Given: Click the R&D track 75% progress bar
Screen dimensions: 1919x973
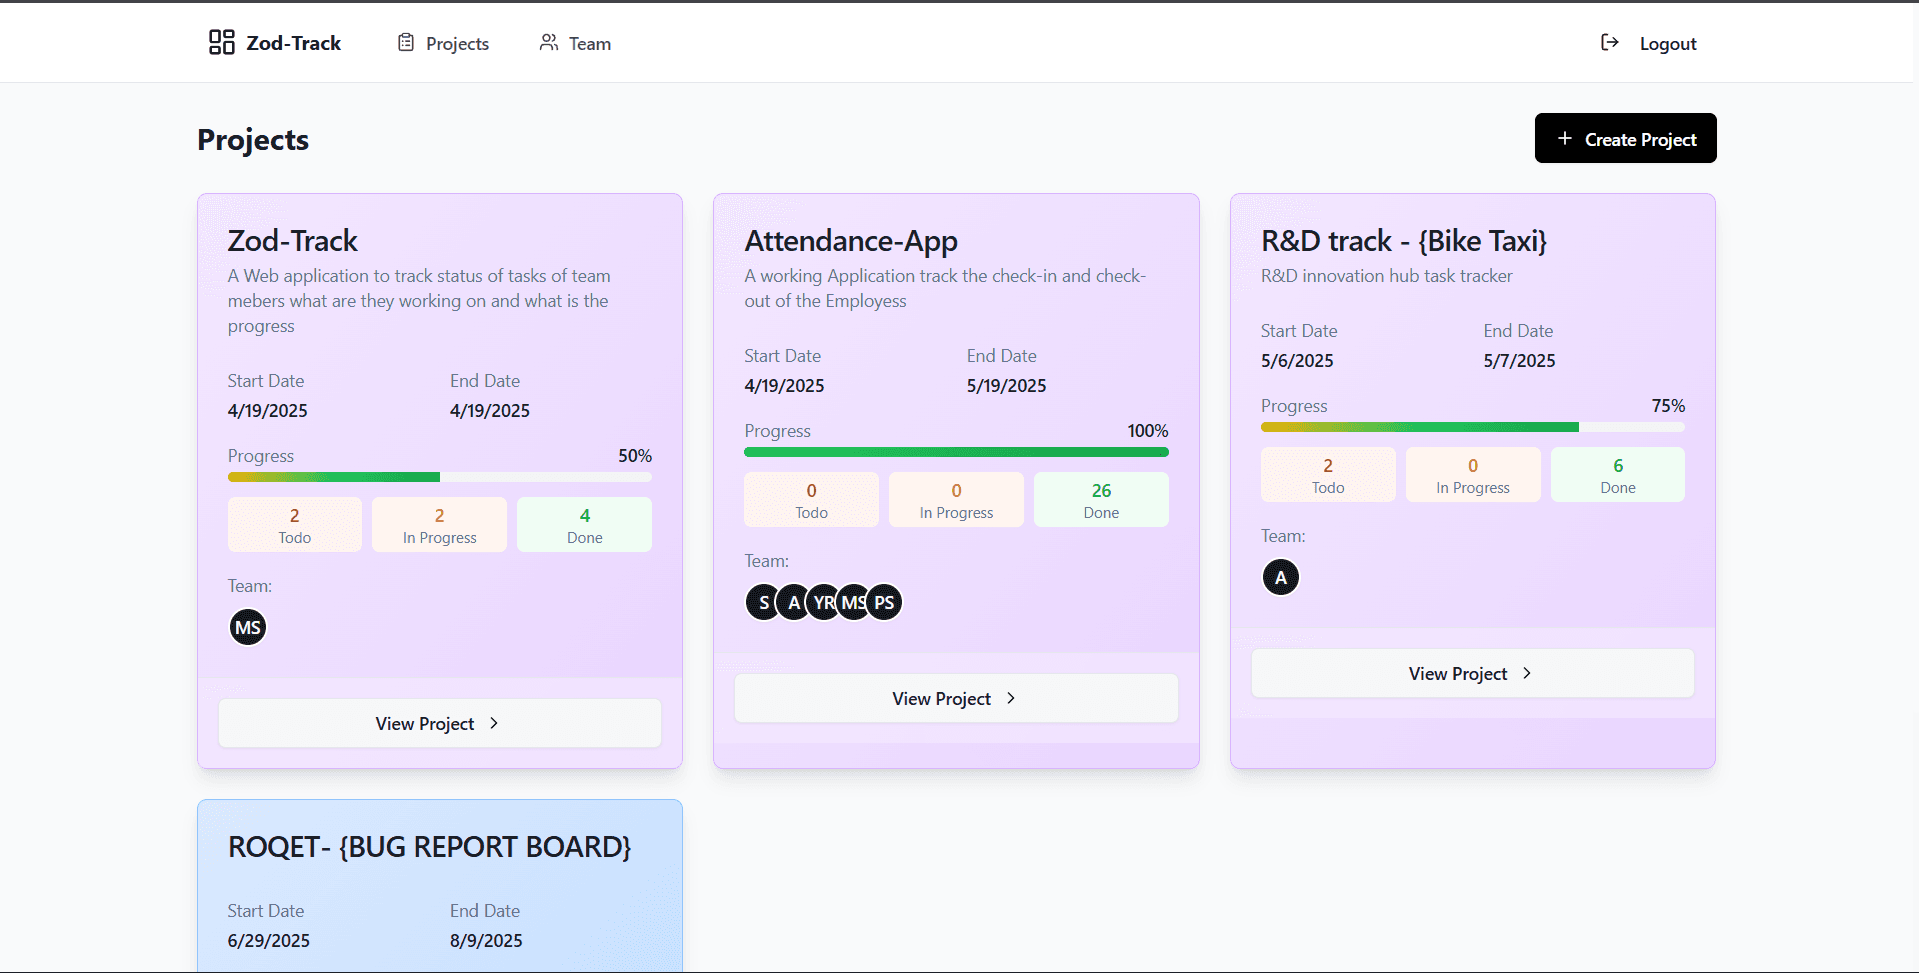Looking at the screenshot, I should tap(1473, 427).
